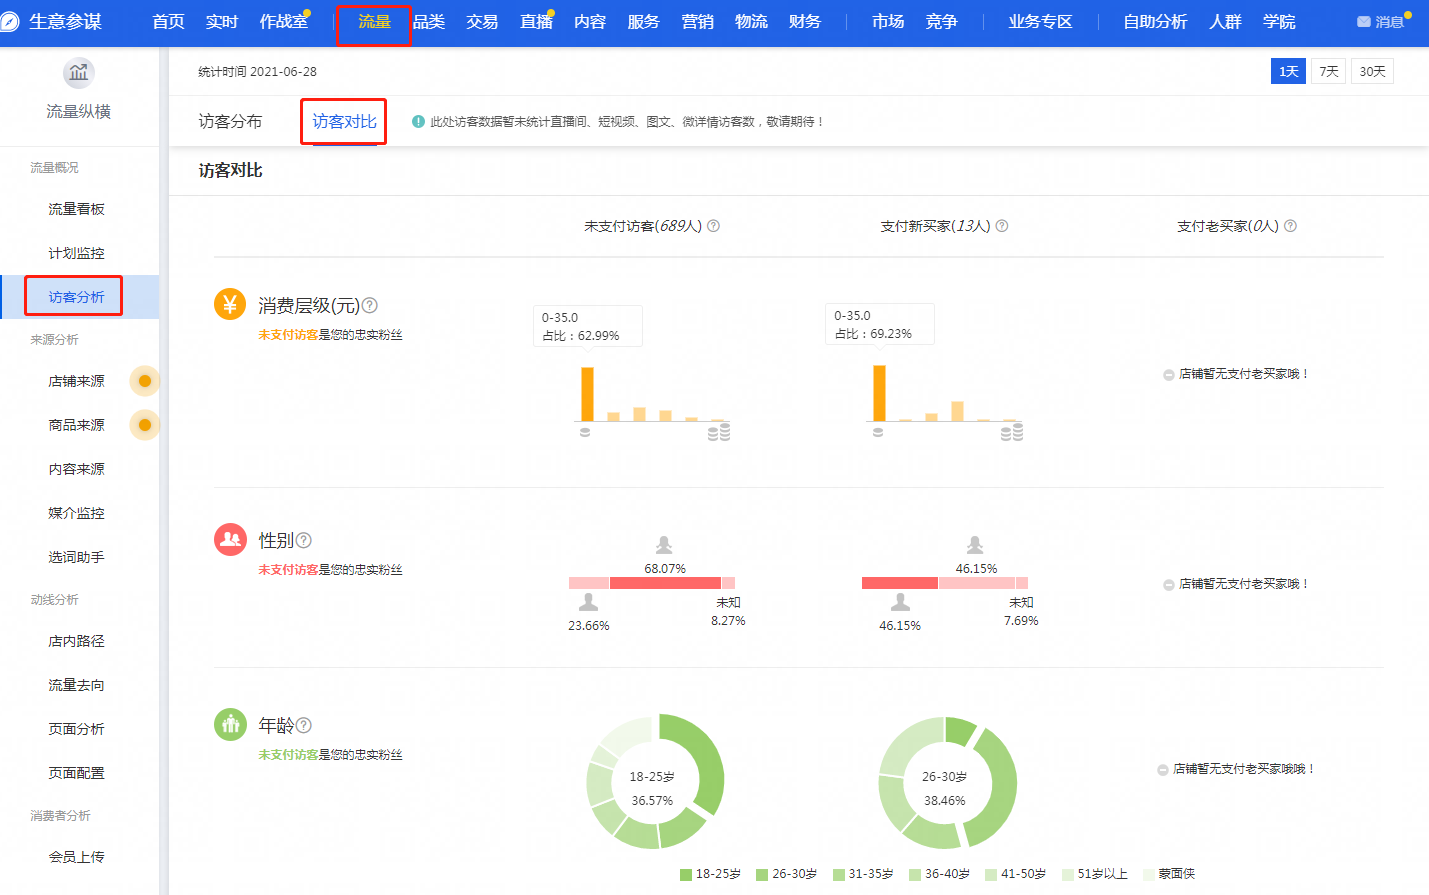Open 页面分析 in the sidebar

click(x=76, y=729)
